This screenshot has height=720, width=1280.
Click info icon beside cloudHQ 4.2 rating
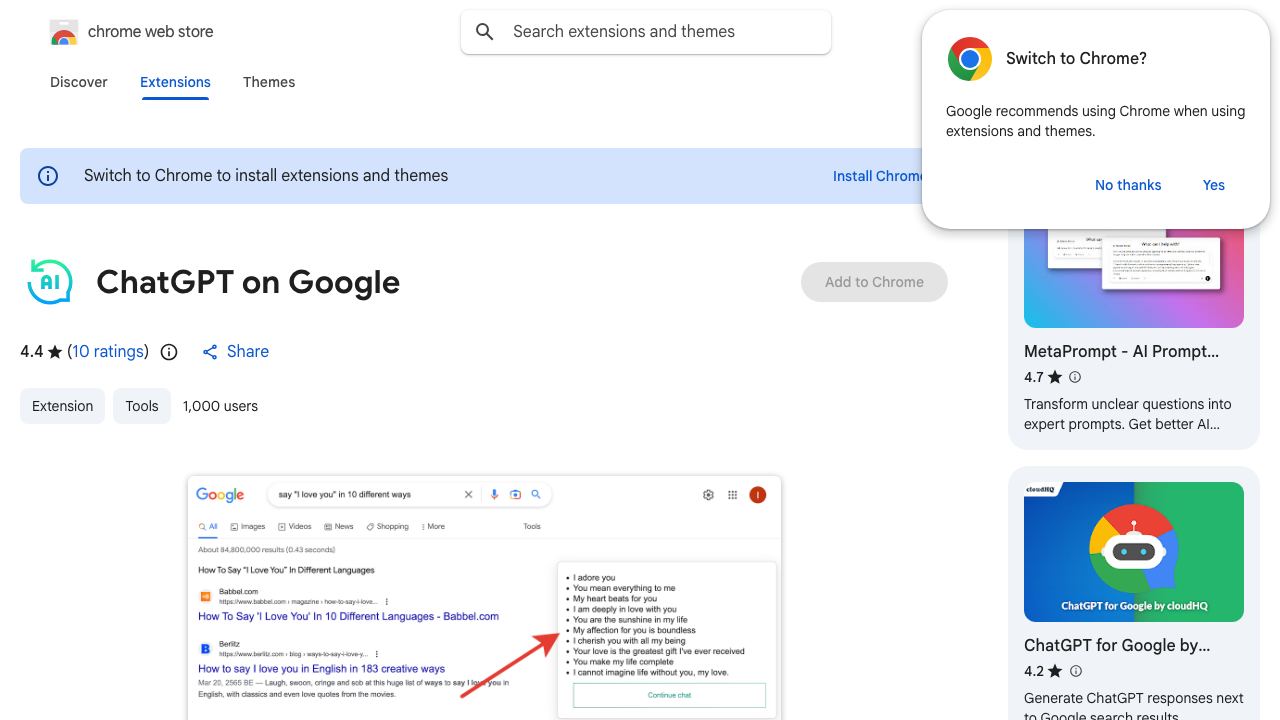(1075, 671)
